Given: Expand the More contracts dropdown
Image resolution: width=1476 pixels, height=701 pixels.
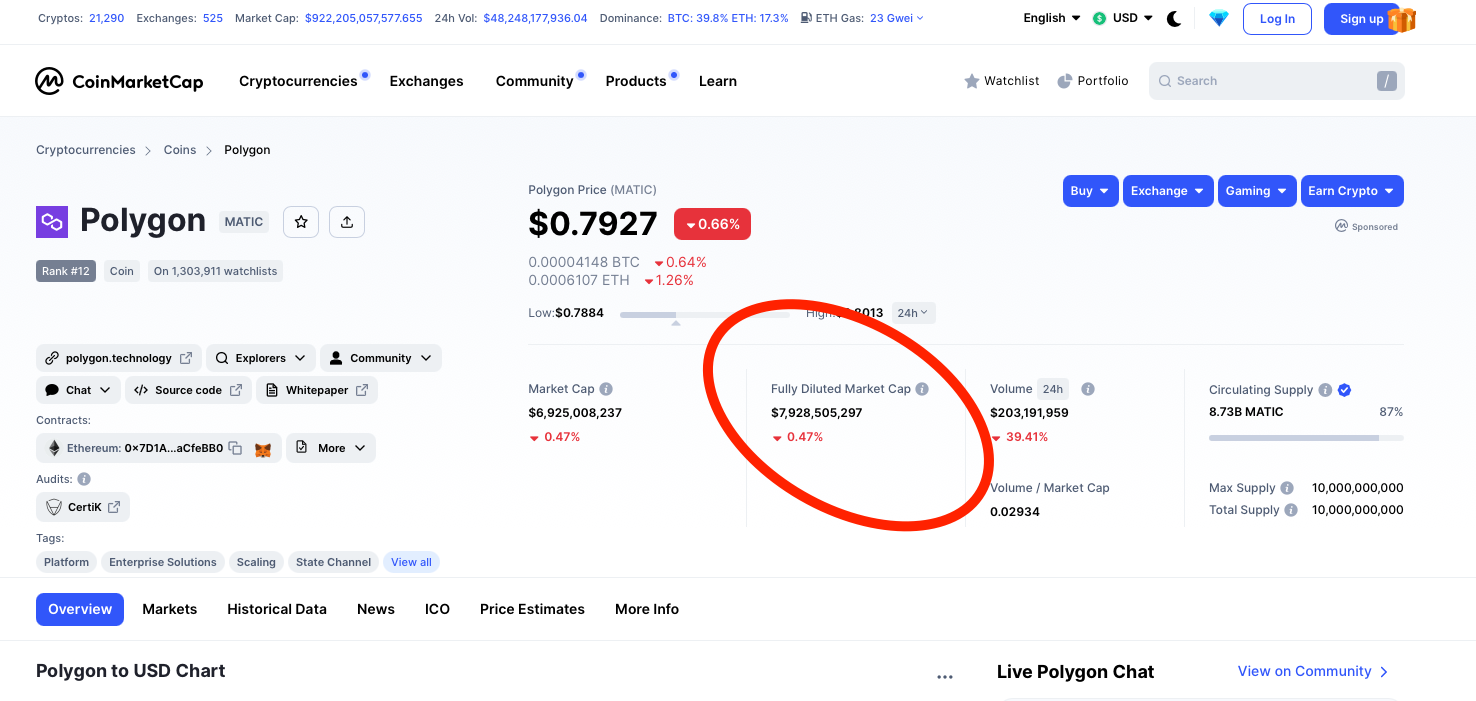Looking at the screenshot, I should [x=331, y=448].
